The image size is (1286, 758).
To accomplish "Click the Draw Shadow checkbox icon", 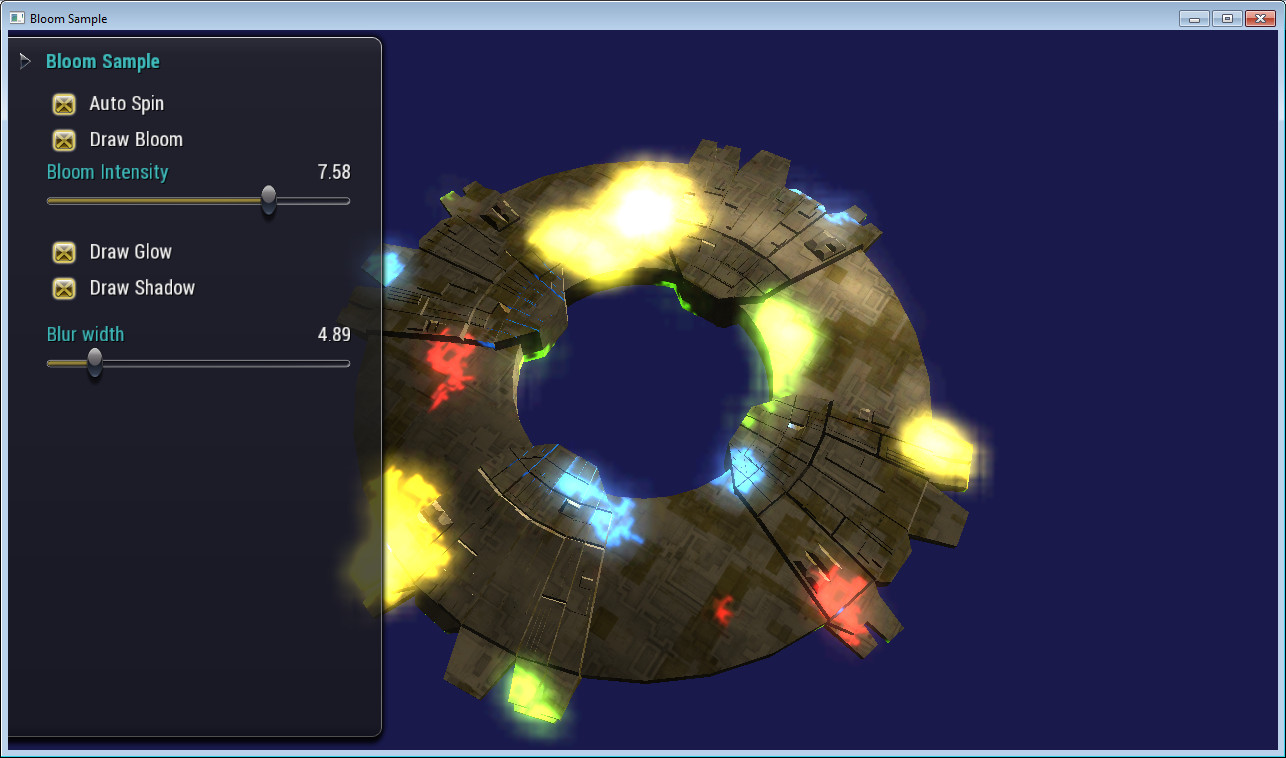I will coord(64,288).
